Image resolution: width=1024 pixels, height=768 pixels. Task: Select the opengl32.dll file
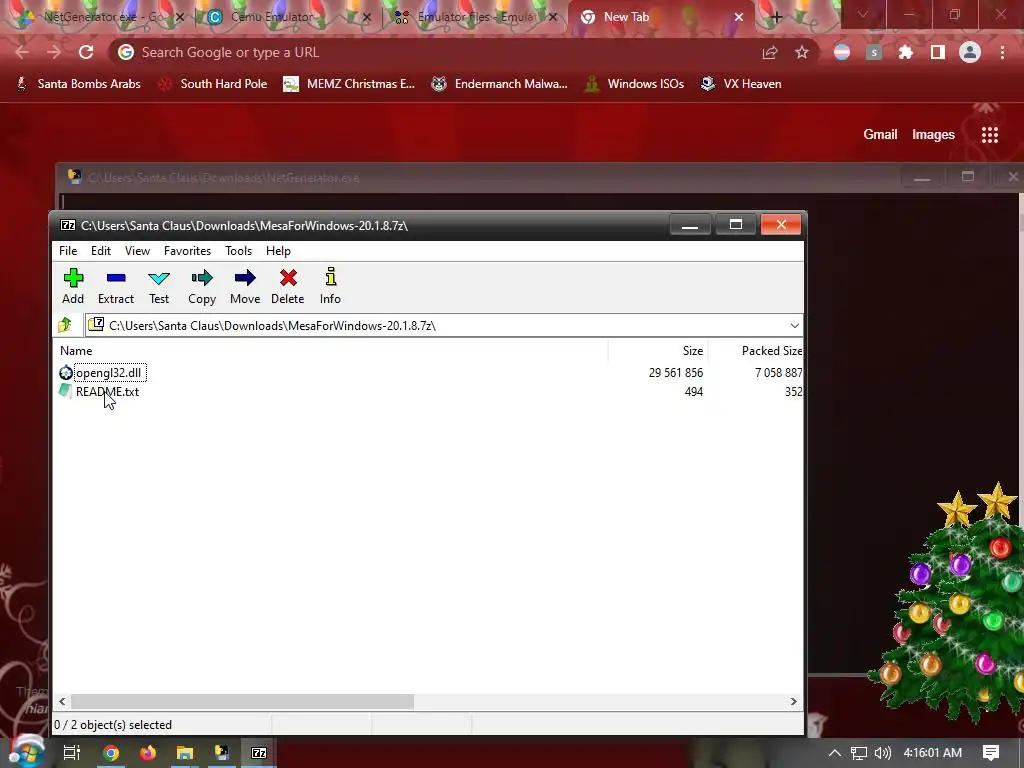click(x=108, y=373)
